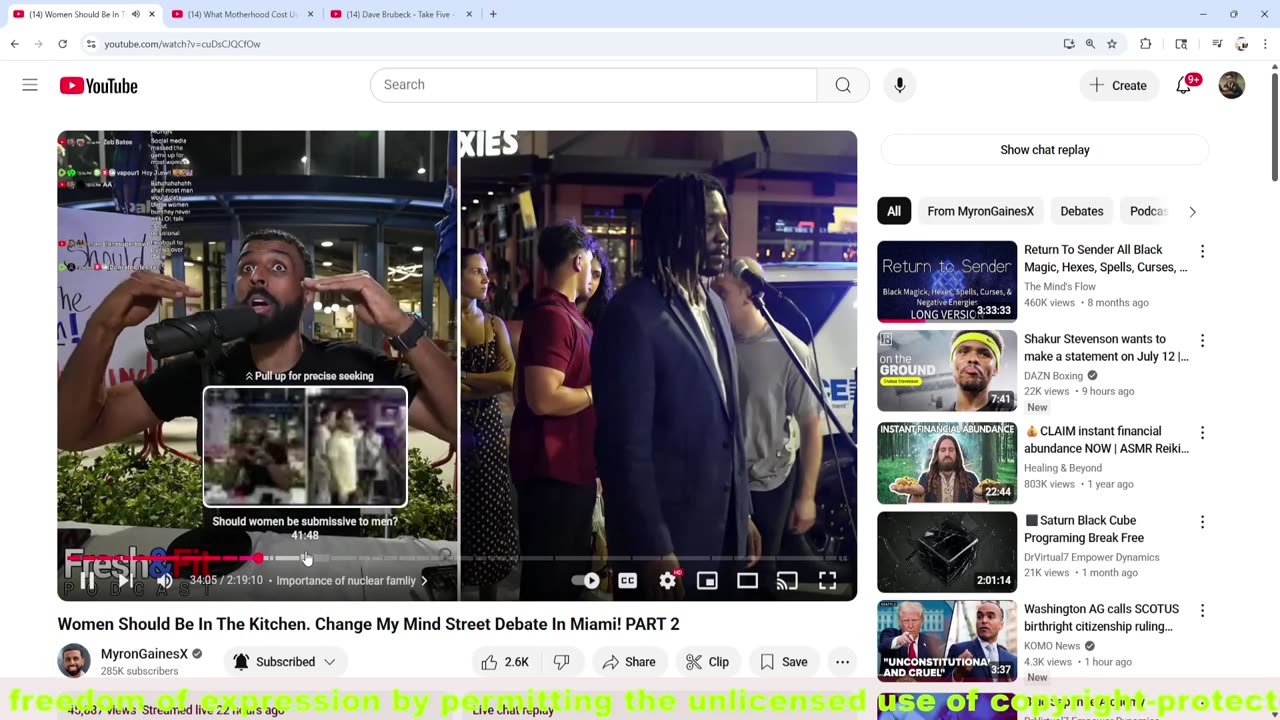Click Show chat replay button
1280x720 pixels.
pyautogui.click(x=1044, y=150)
